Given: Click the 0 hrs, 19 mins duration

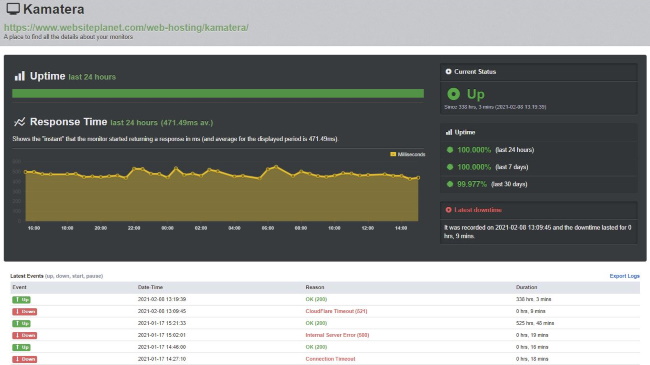Looking at the screenshot, I should tap(532, 335).
